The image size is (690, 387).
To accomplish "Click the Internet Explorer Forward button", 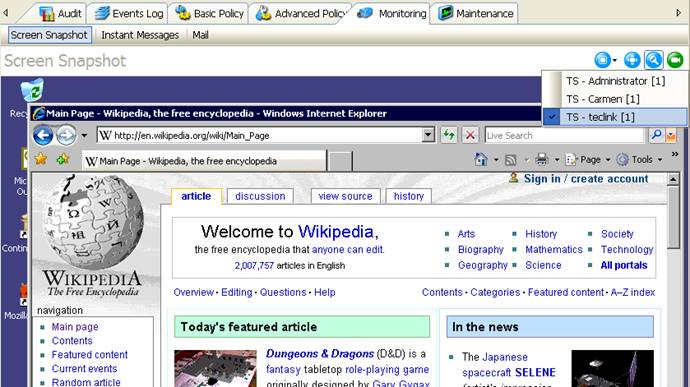I will pyautogui.click(x=66, y=135).
